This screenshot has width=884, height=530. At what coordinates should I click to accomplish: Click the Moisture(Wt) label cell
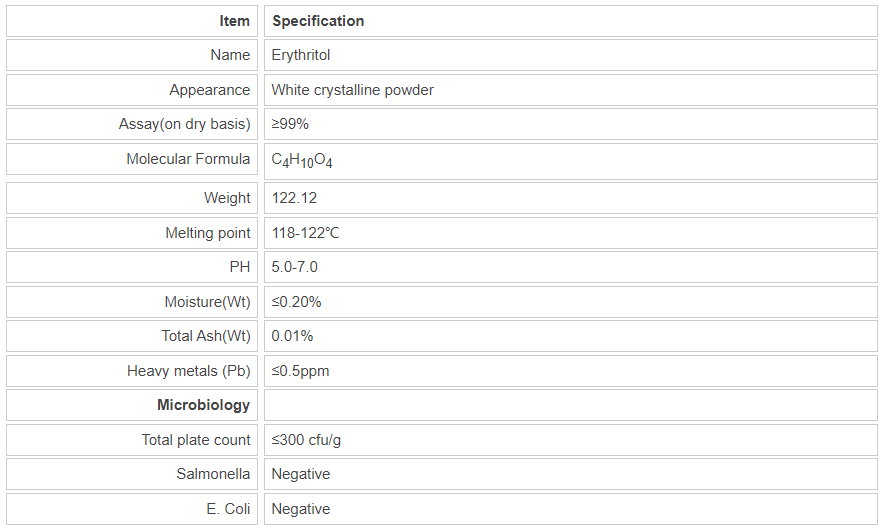click(x=208, y=302)
